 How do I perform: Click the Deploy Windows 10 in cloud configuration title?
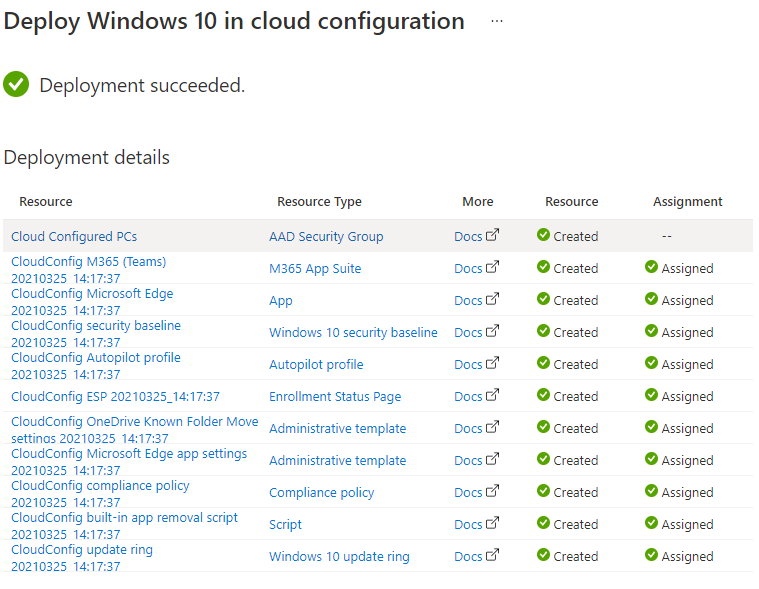tap(234, 22)
